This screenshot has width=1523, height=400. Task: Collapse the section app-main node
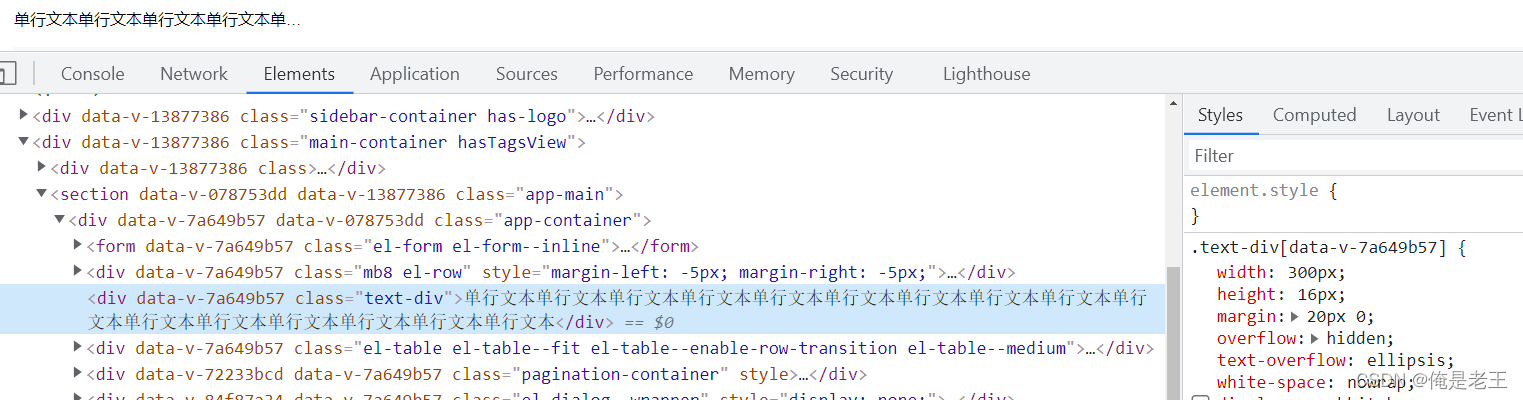(42, 193)
